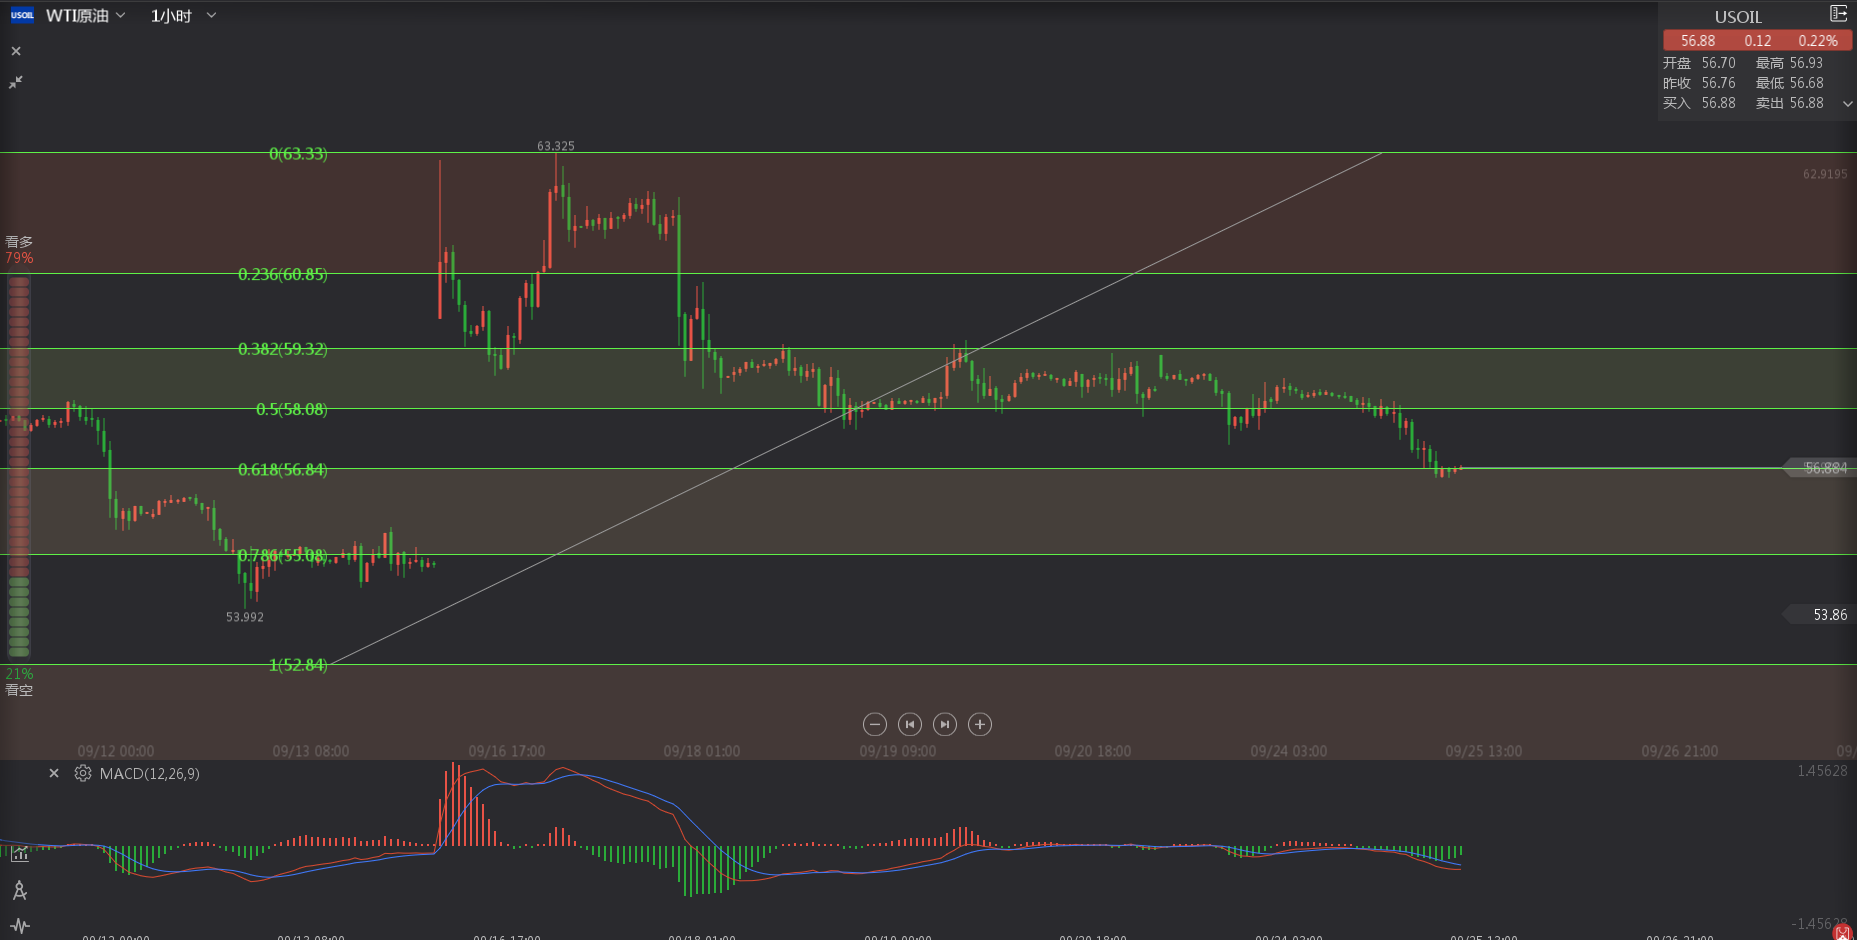Screen dimensions: 1857x940
Task: Jump to chart start with skip-back button
Action: (910, 724)
